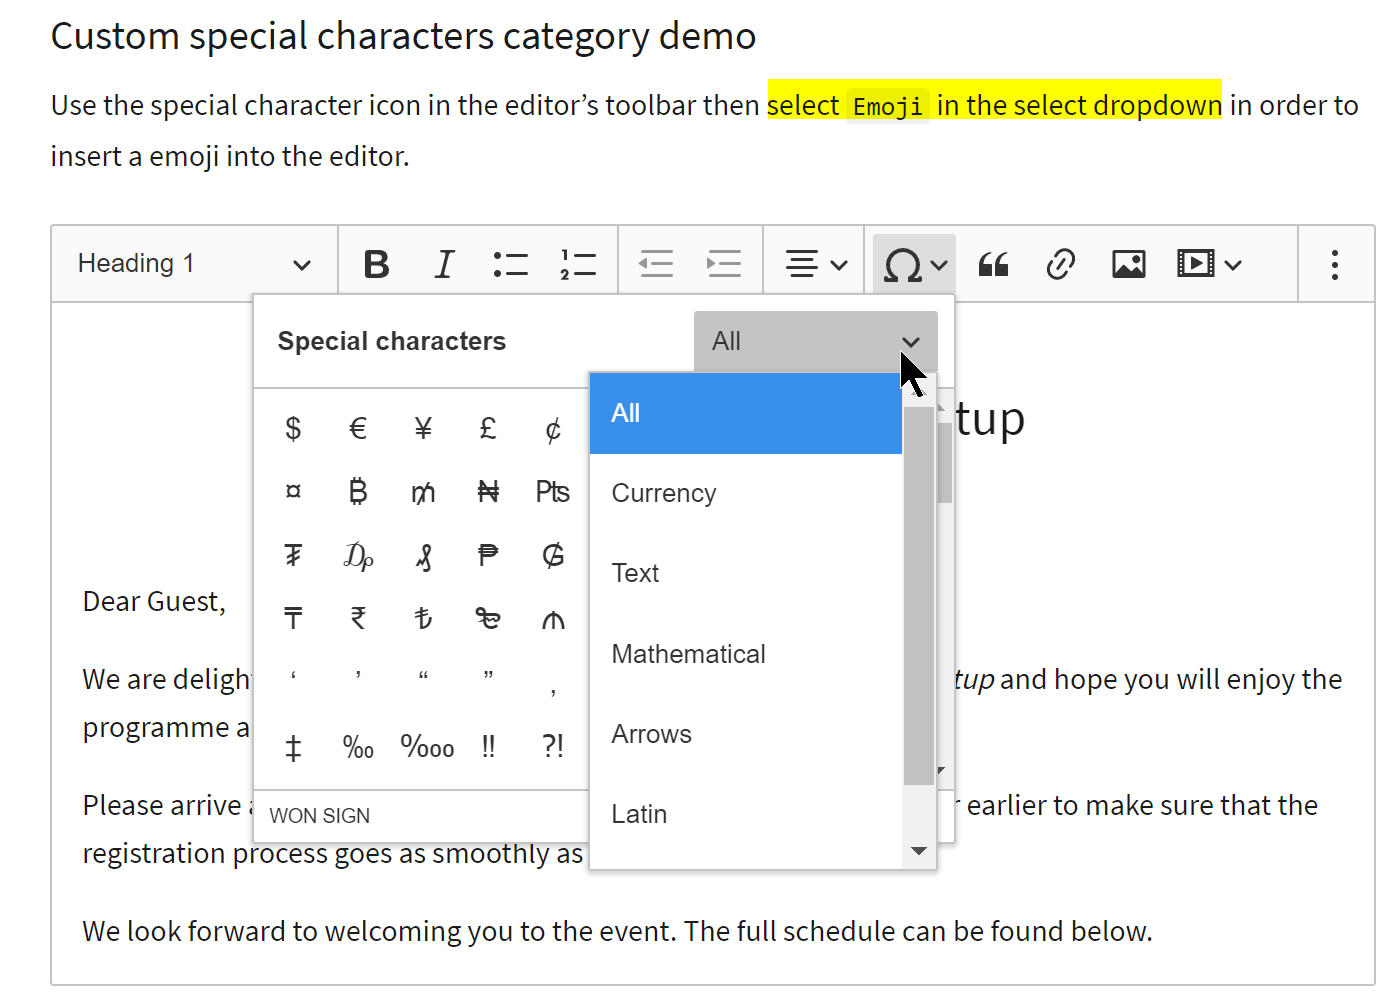
Task: Insert the pound sign character
Action: 488,428
